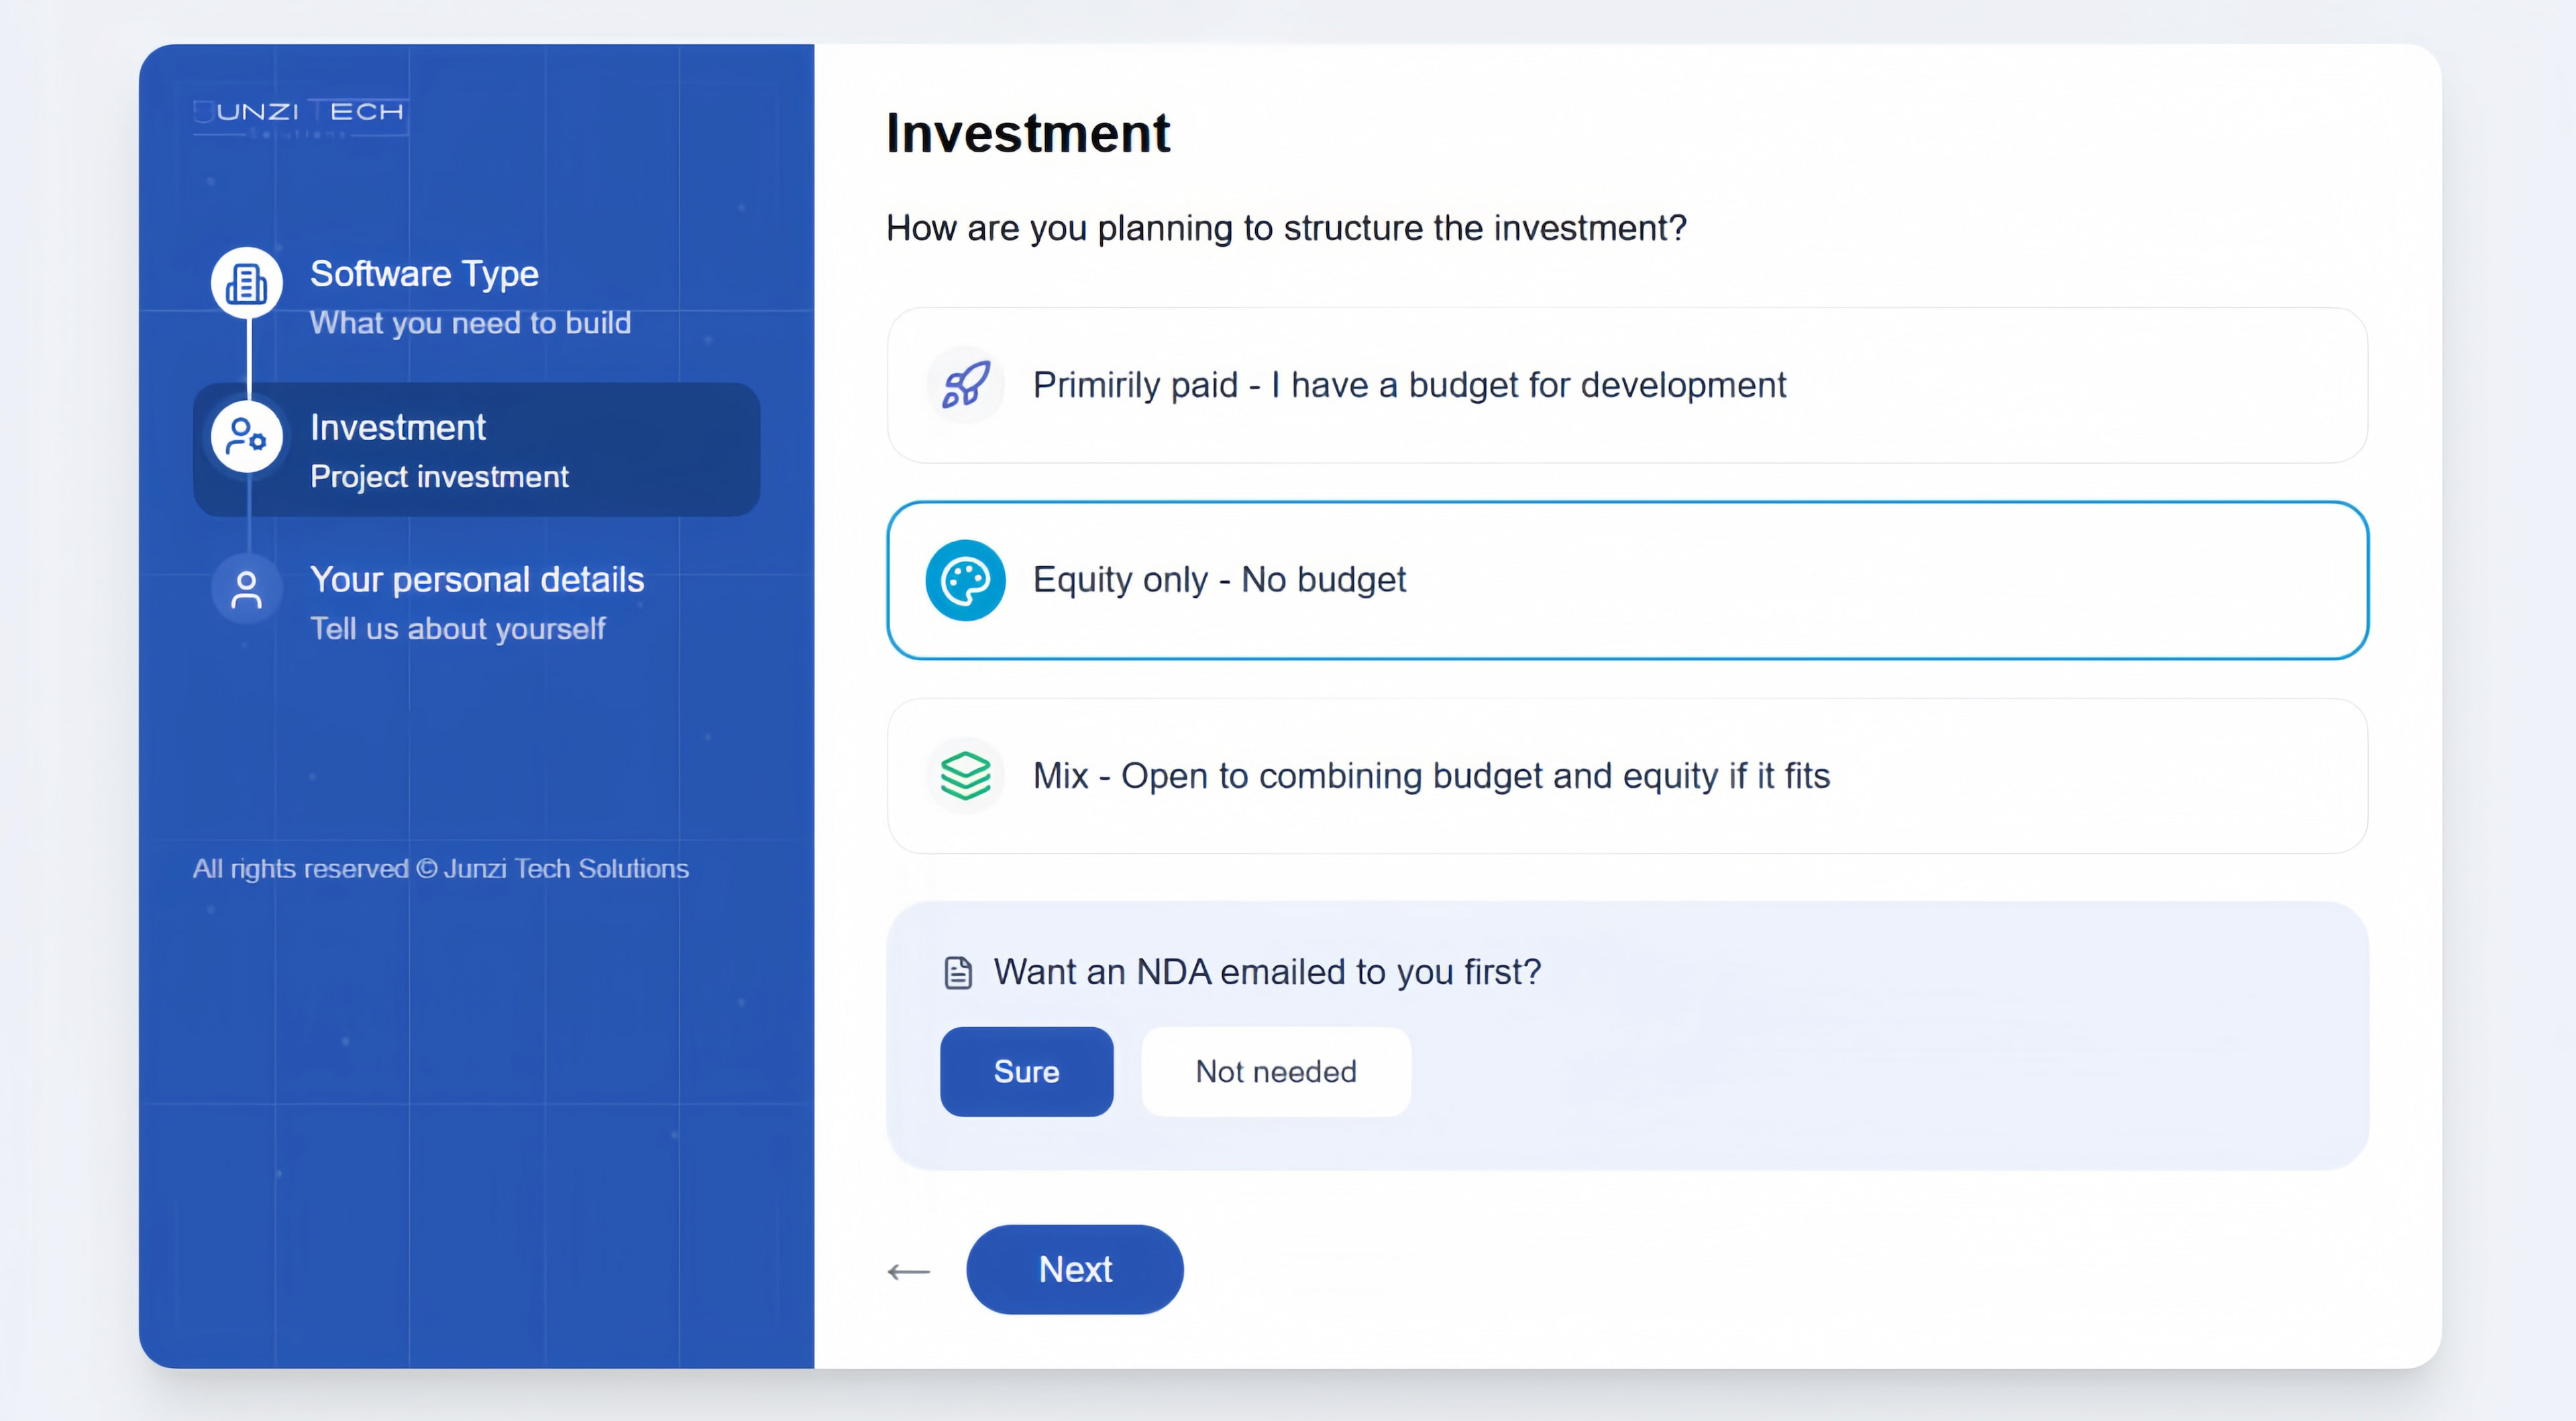Image resolution: width=2576 pixels, height=1421 pixels.
Task: Go back using the left arrow
Action: (908, 1271)
